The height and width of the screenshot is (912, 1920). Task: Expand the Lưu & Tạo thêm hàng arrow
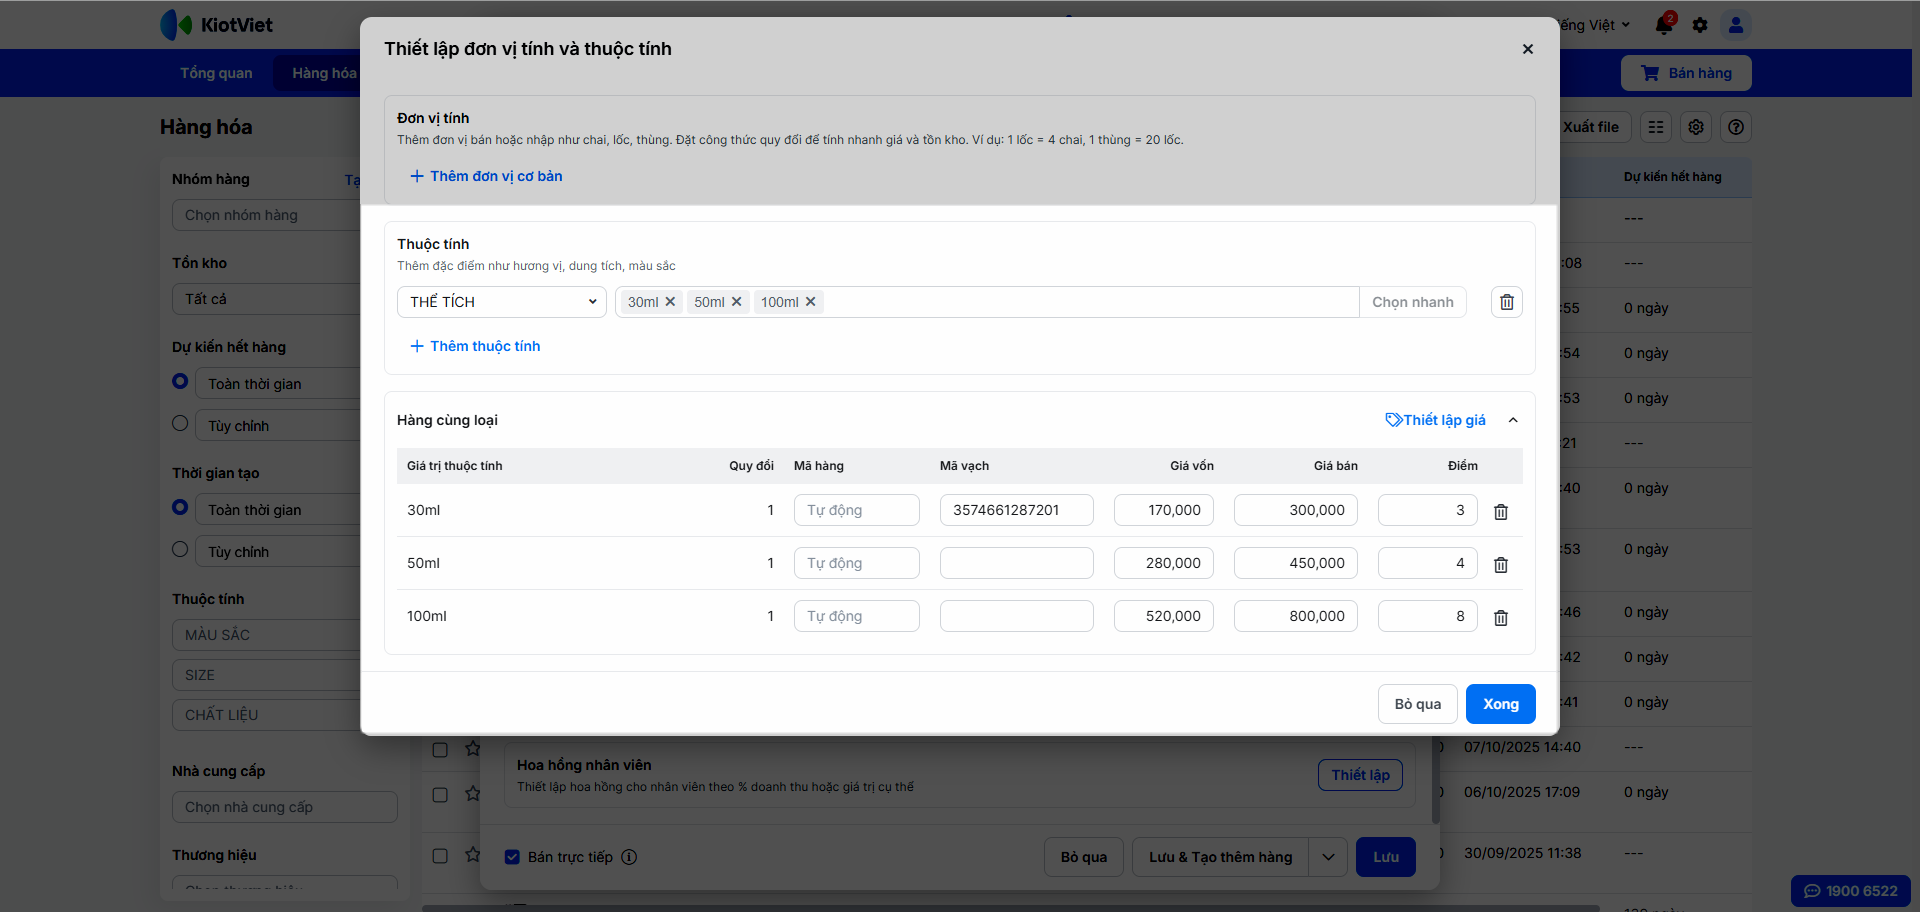(1328, 857)
